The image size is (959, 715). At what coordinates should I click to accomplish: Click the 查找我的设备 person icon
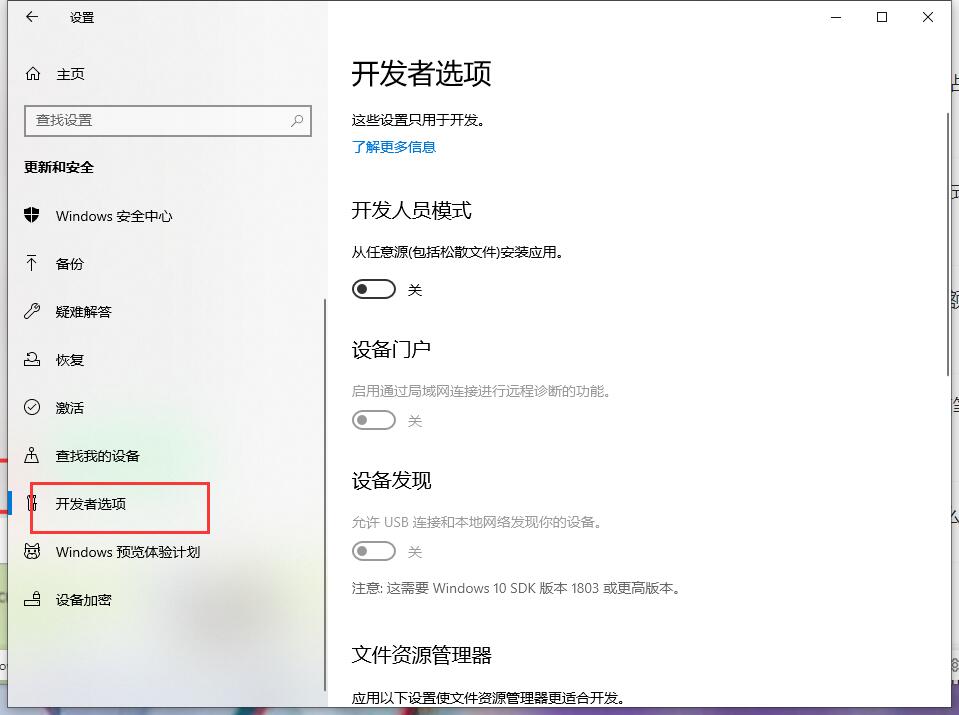(x=32, y=455)
